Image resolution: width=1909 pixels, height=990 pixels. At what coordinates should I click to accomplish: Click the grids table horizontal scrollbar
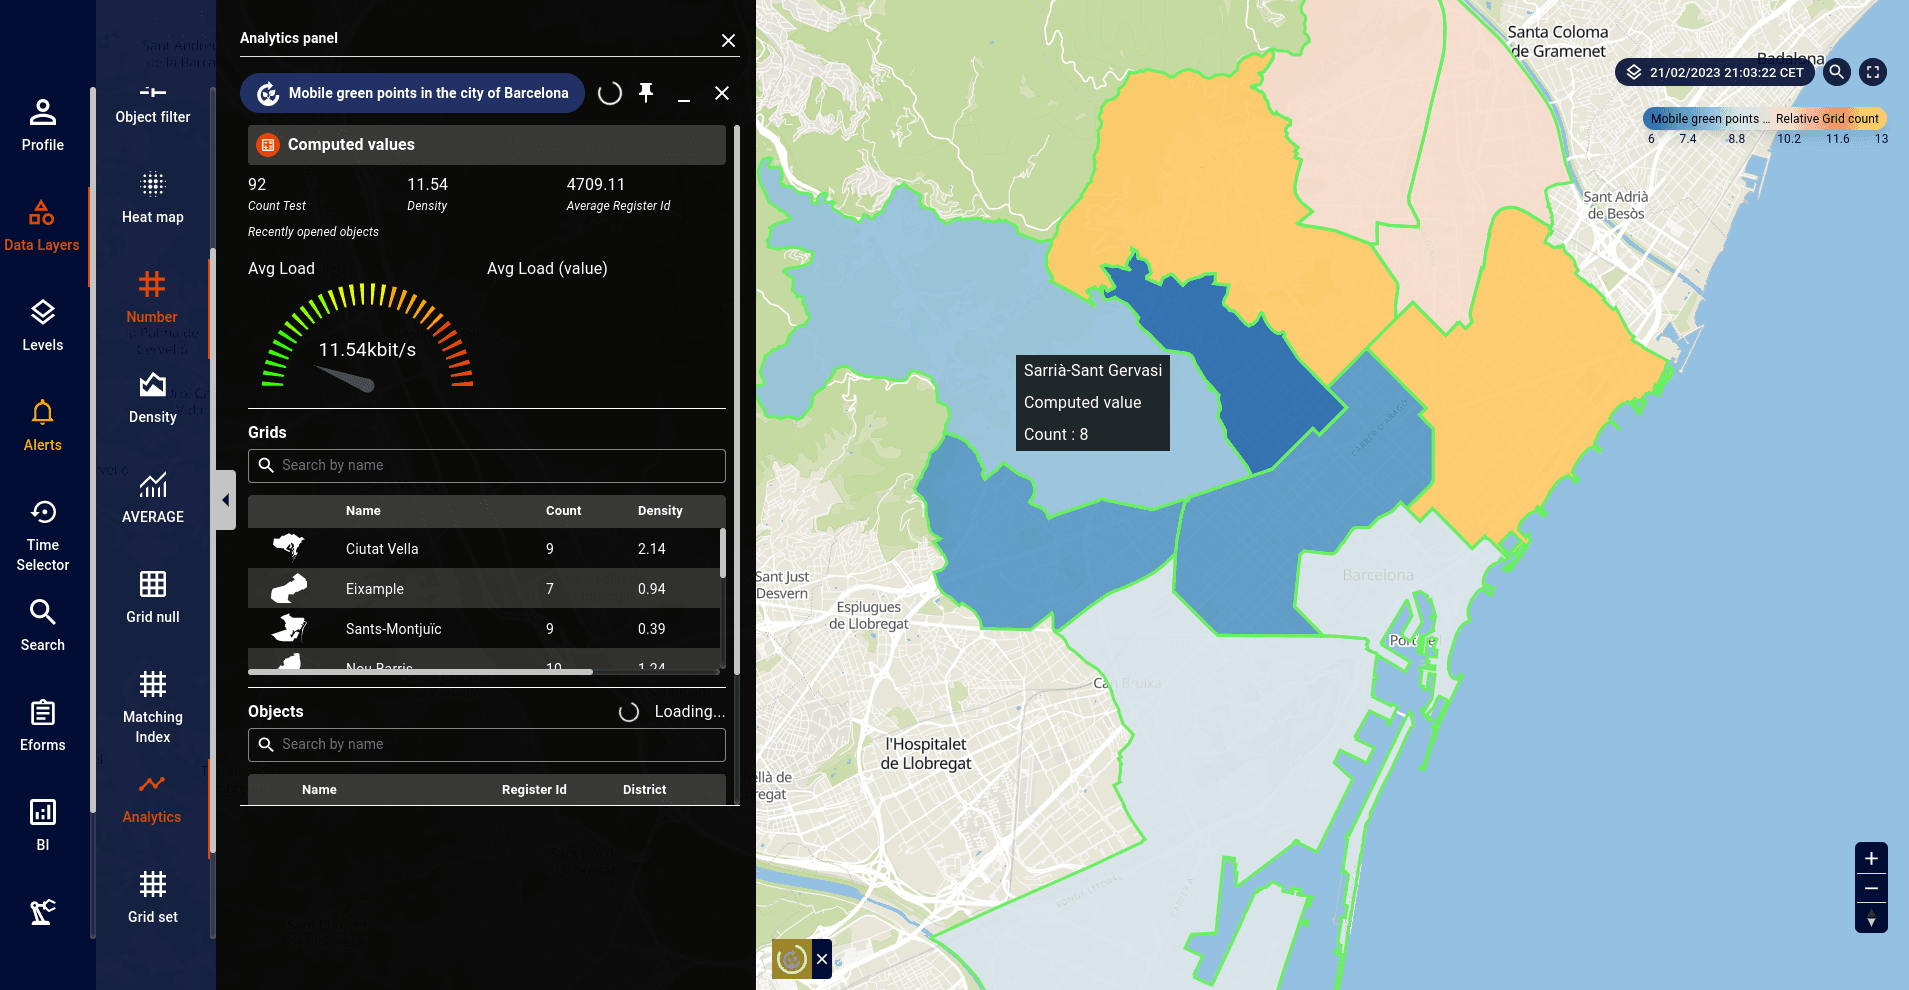420,672
